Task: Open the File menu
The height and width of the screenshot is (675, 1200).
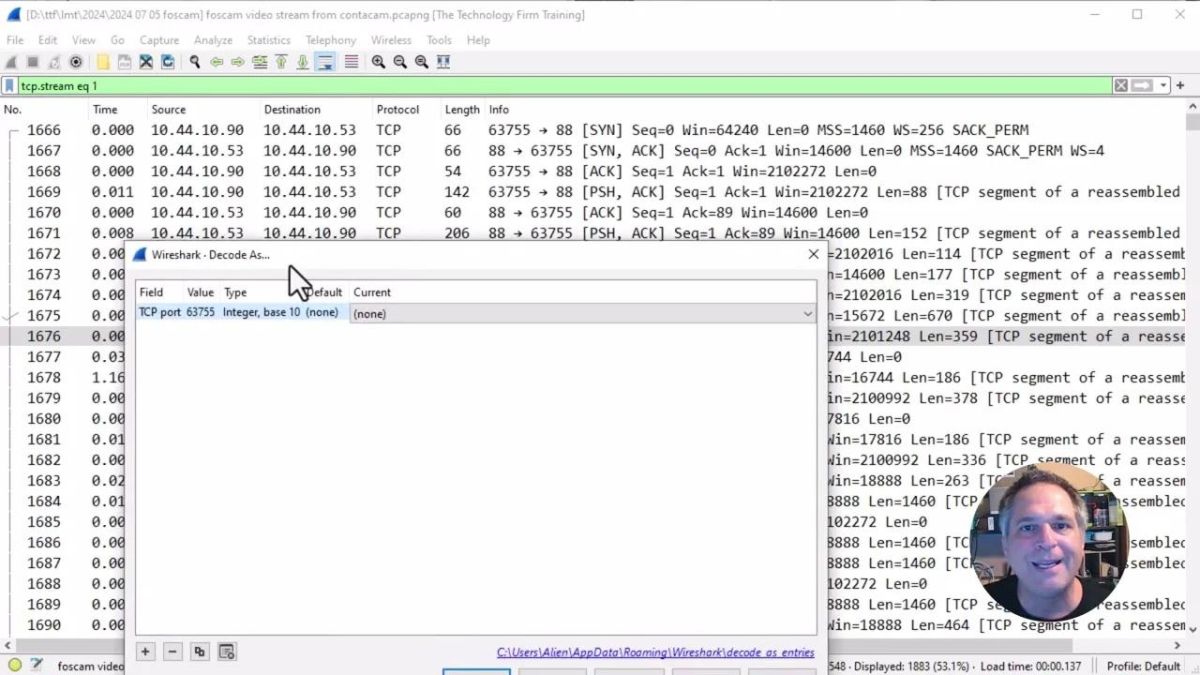Action: 15,40
